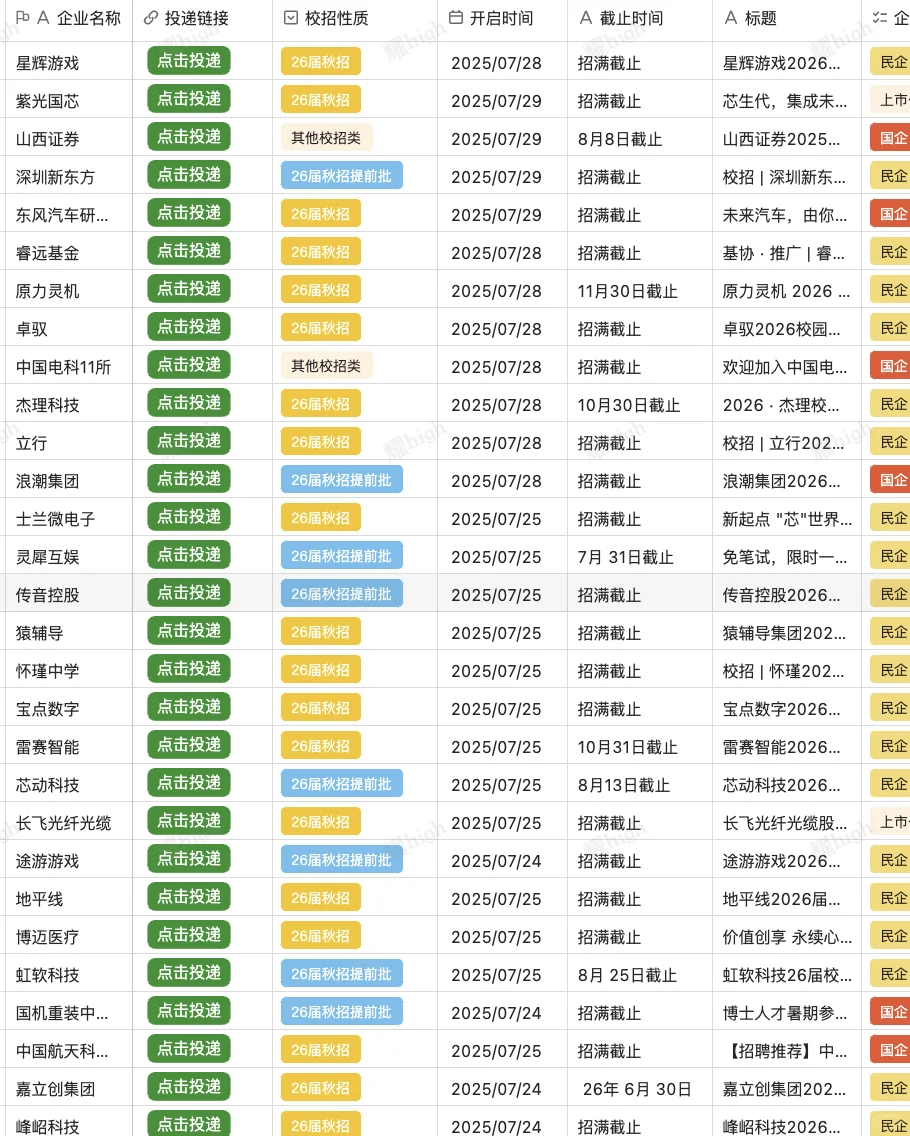Screen dimensions: 910x1136
Task: Select the 其他校招类 tag for 中国电科11所
Action: (x=326, y=366)
